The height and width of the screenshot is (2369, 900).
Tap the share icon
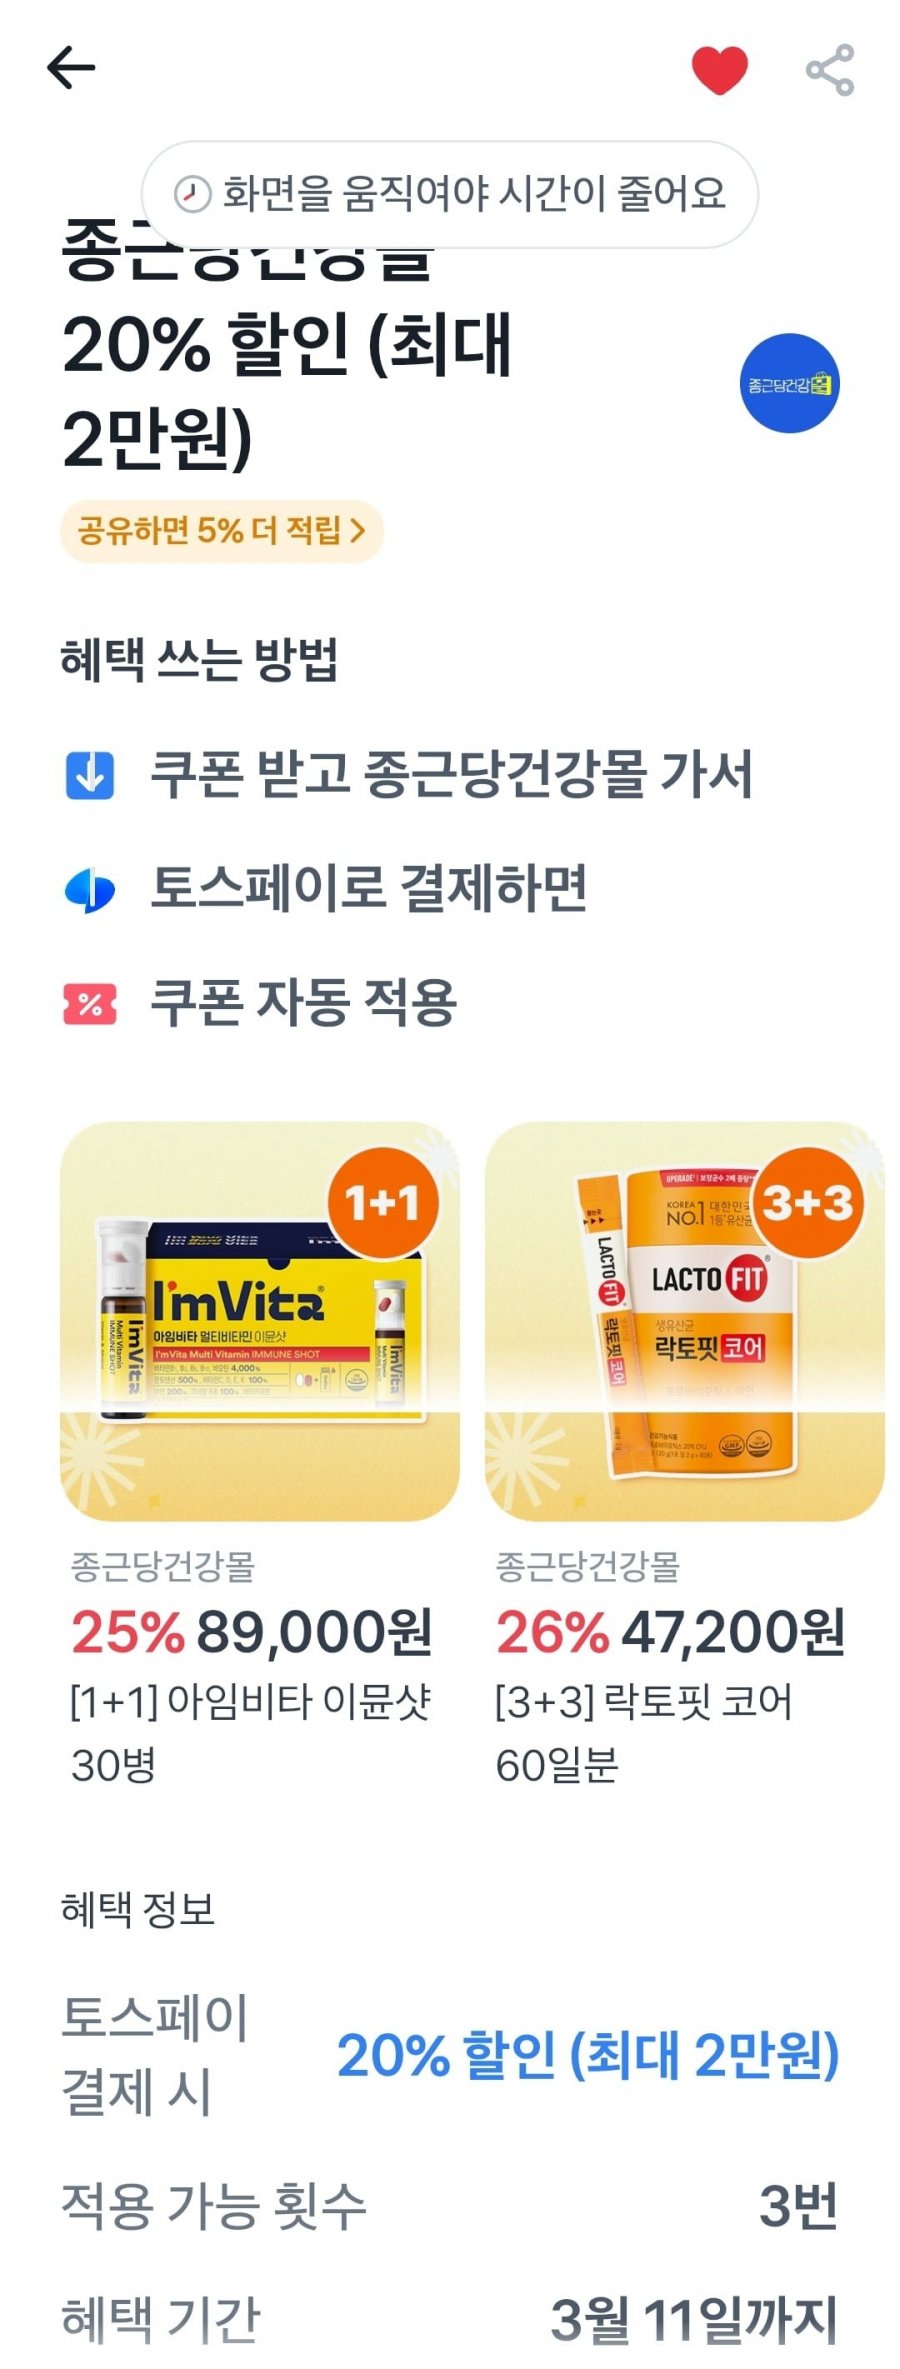click(830, 70)
